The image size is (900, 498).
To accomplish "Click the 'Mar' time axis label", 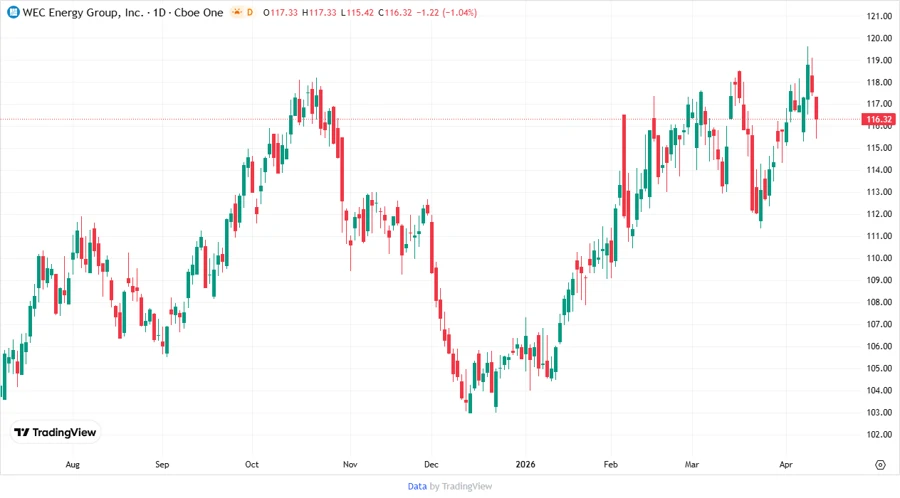I will (692, 464).
